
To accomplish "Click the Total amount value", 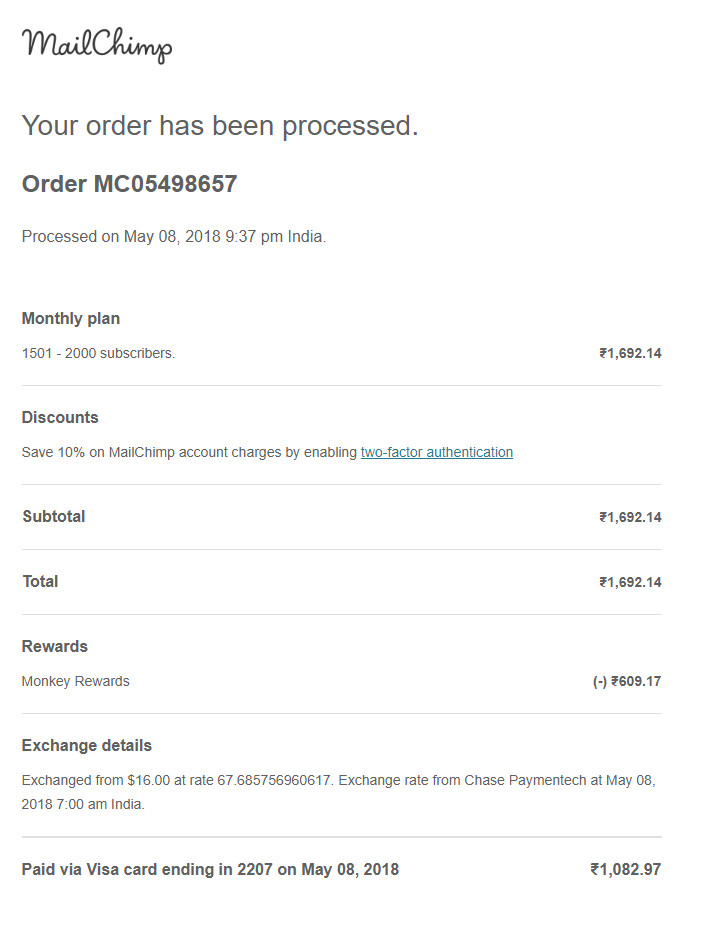I will tap(630, 582).
